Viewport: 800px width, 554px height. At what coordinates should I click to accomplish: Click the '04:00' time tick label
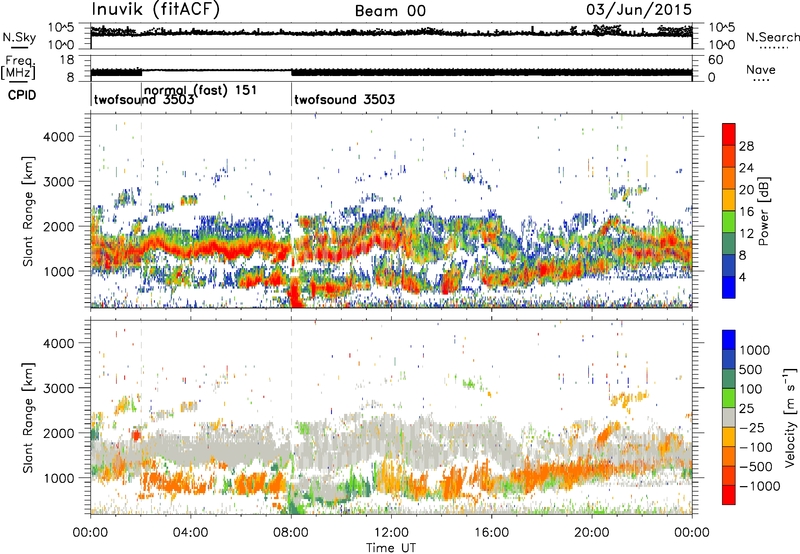tap(190, 533)
